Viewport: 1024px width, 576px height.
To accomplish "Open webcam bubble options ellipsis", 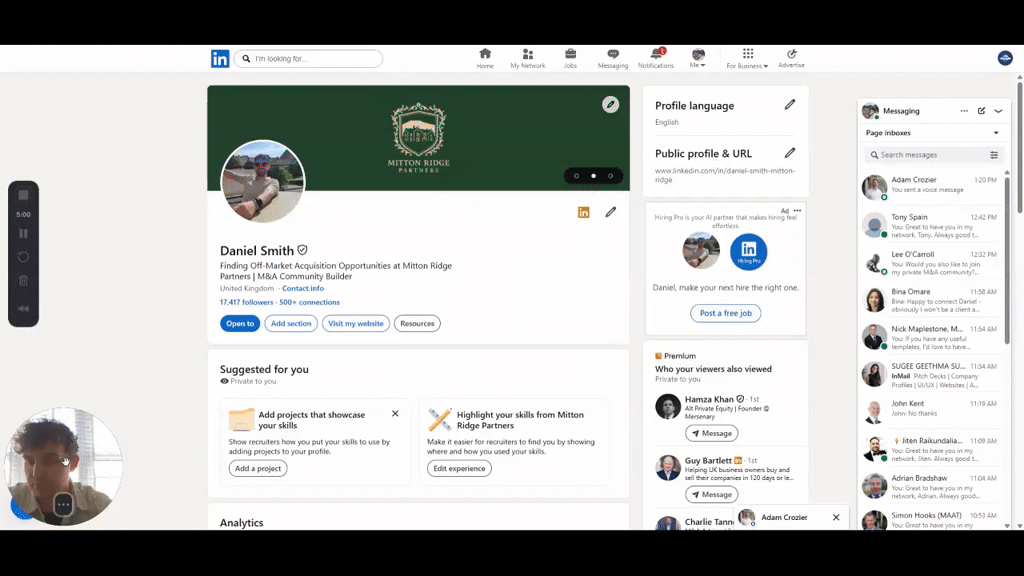I will tap(63, 504).
